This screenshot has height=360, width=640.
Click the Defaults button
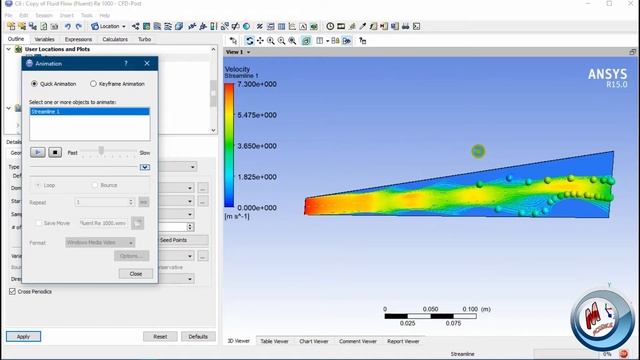pyautogui.click(x=198, y=336)
